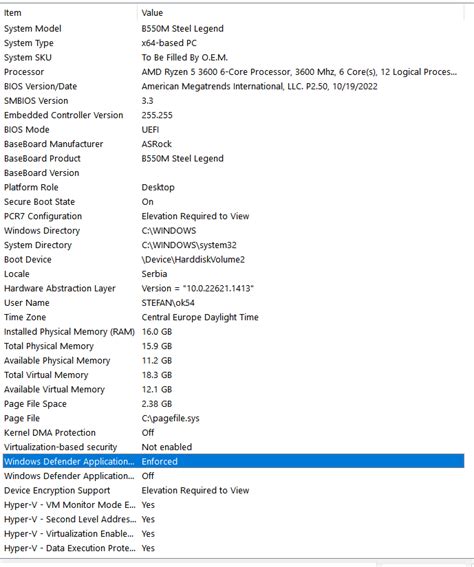
Task: Click the C:\WINDOWS\system32 value
Action: (x=189, y=245)
